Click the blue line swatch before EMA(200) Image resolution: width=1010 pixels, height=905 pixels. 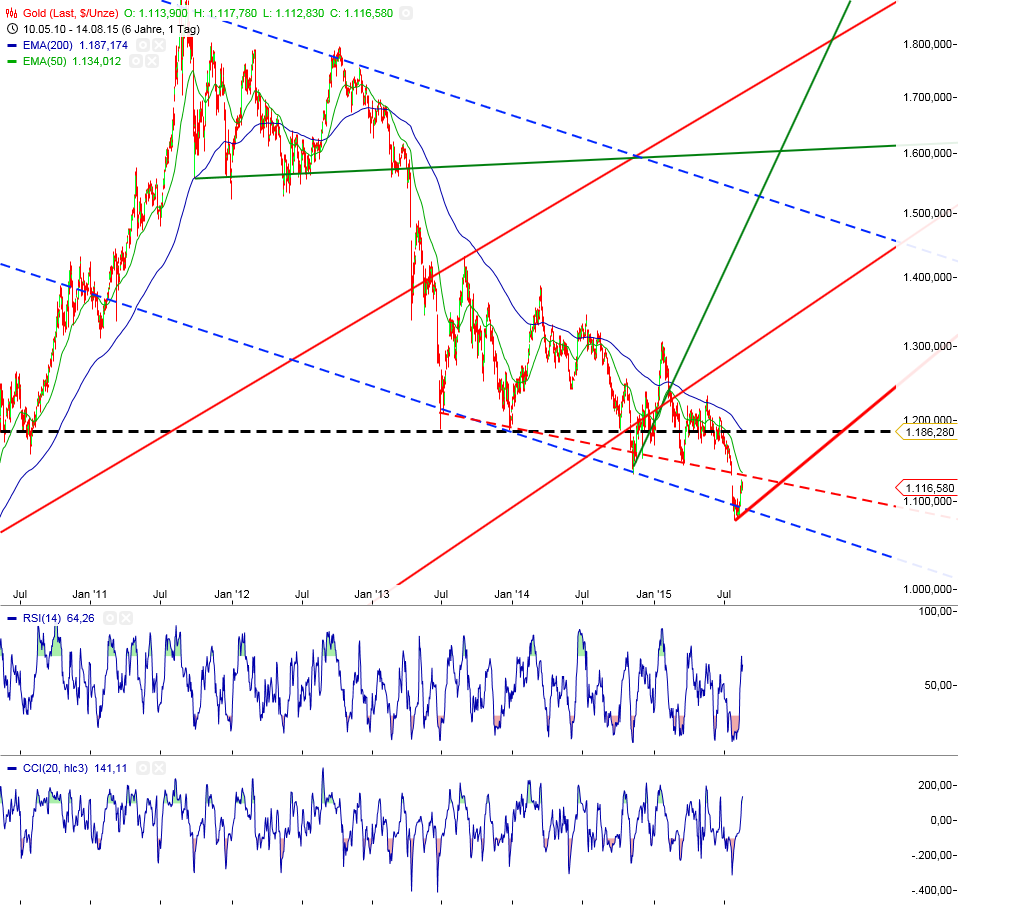pos(12,46)
